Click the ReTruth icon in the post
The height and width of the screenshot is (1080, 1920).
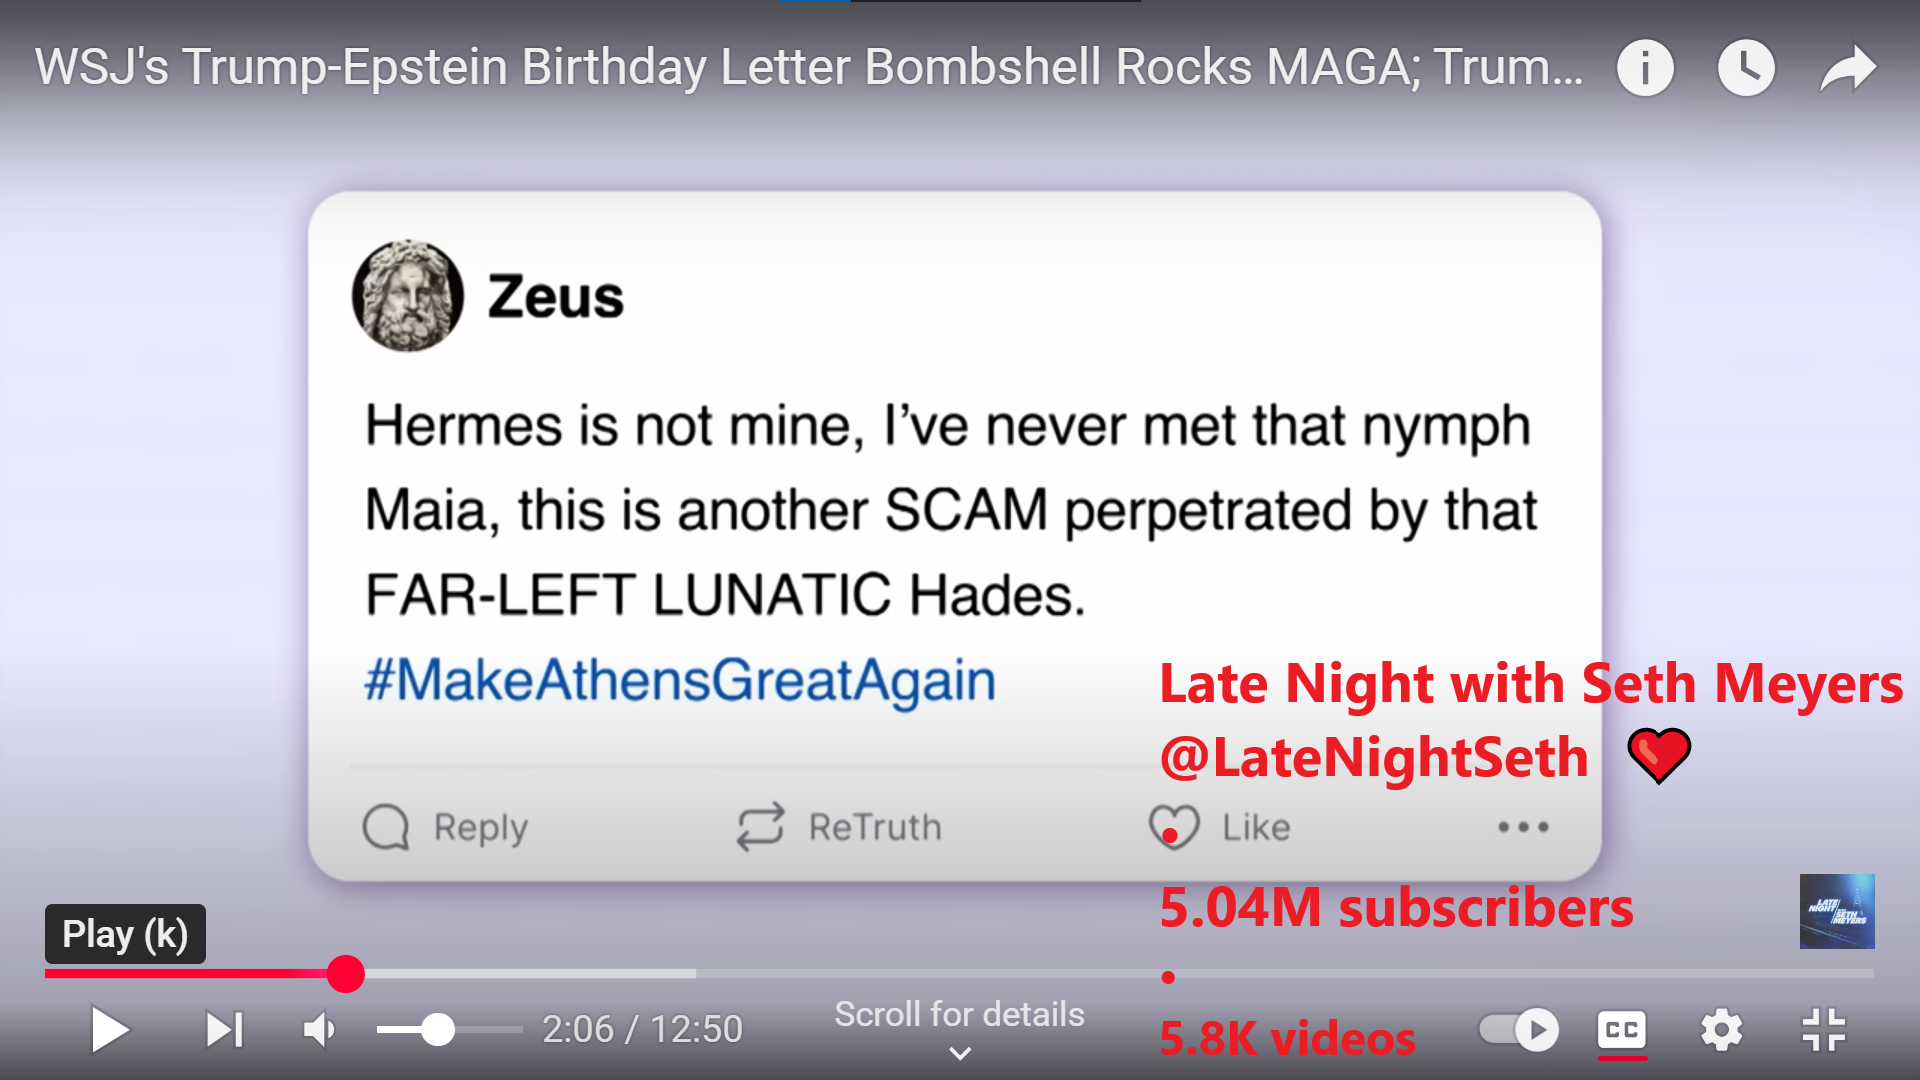[x=760, y=827]
